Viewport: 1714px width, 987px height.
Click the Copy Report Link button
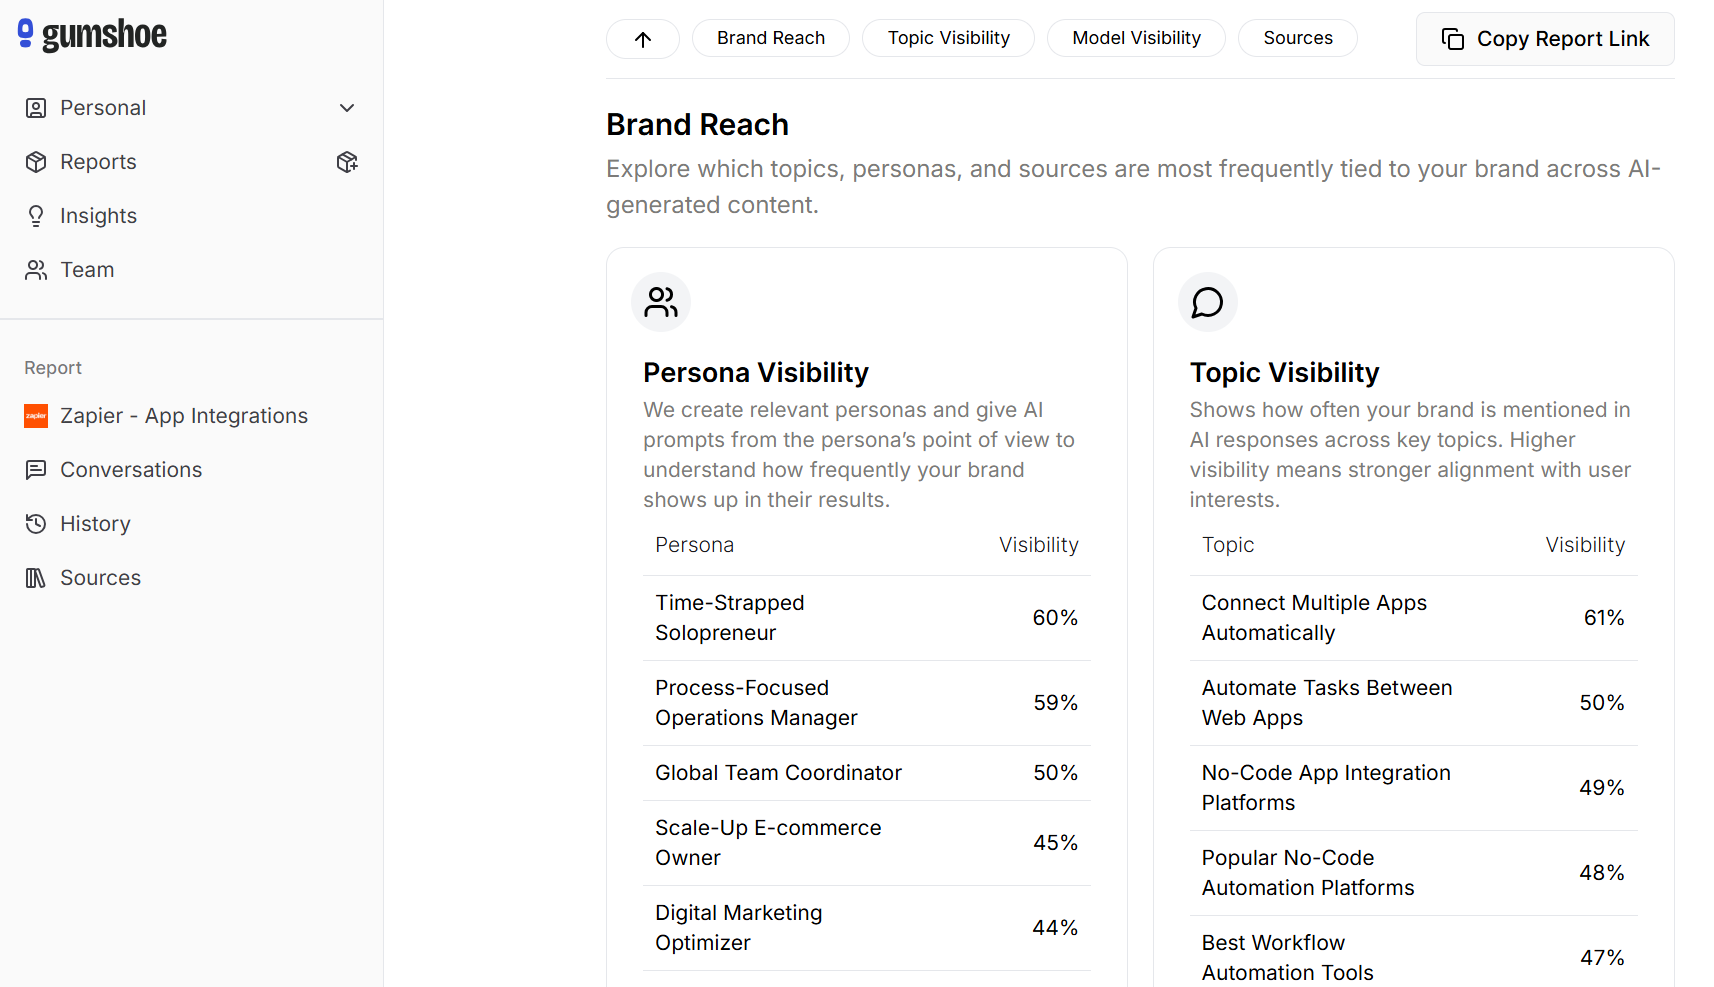(1545, 39)
